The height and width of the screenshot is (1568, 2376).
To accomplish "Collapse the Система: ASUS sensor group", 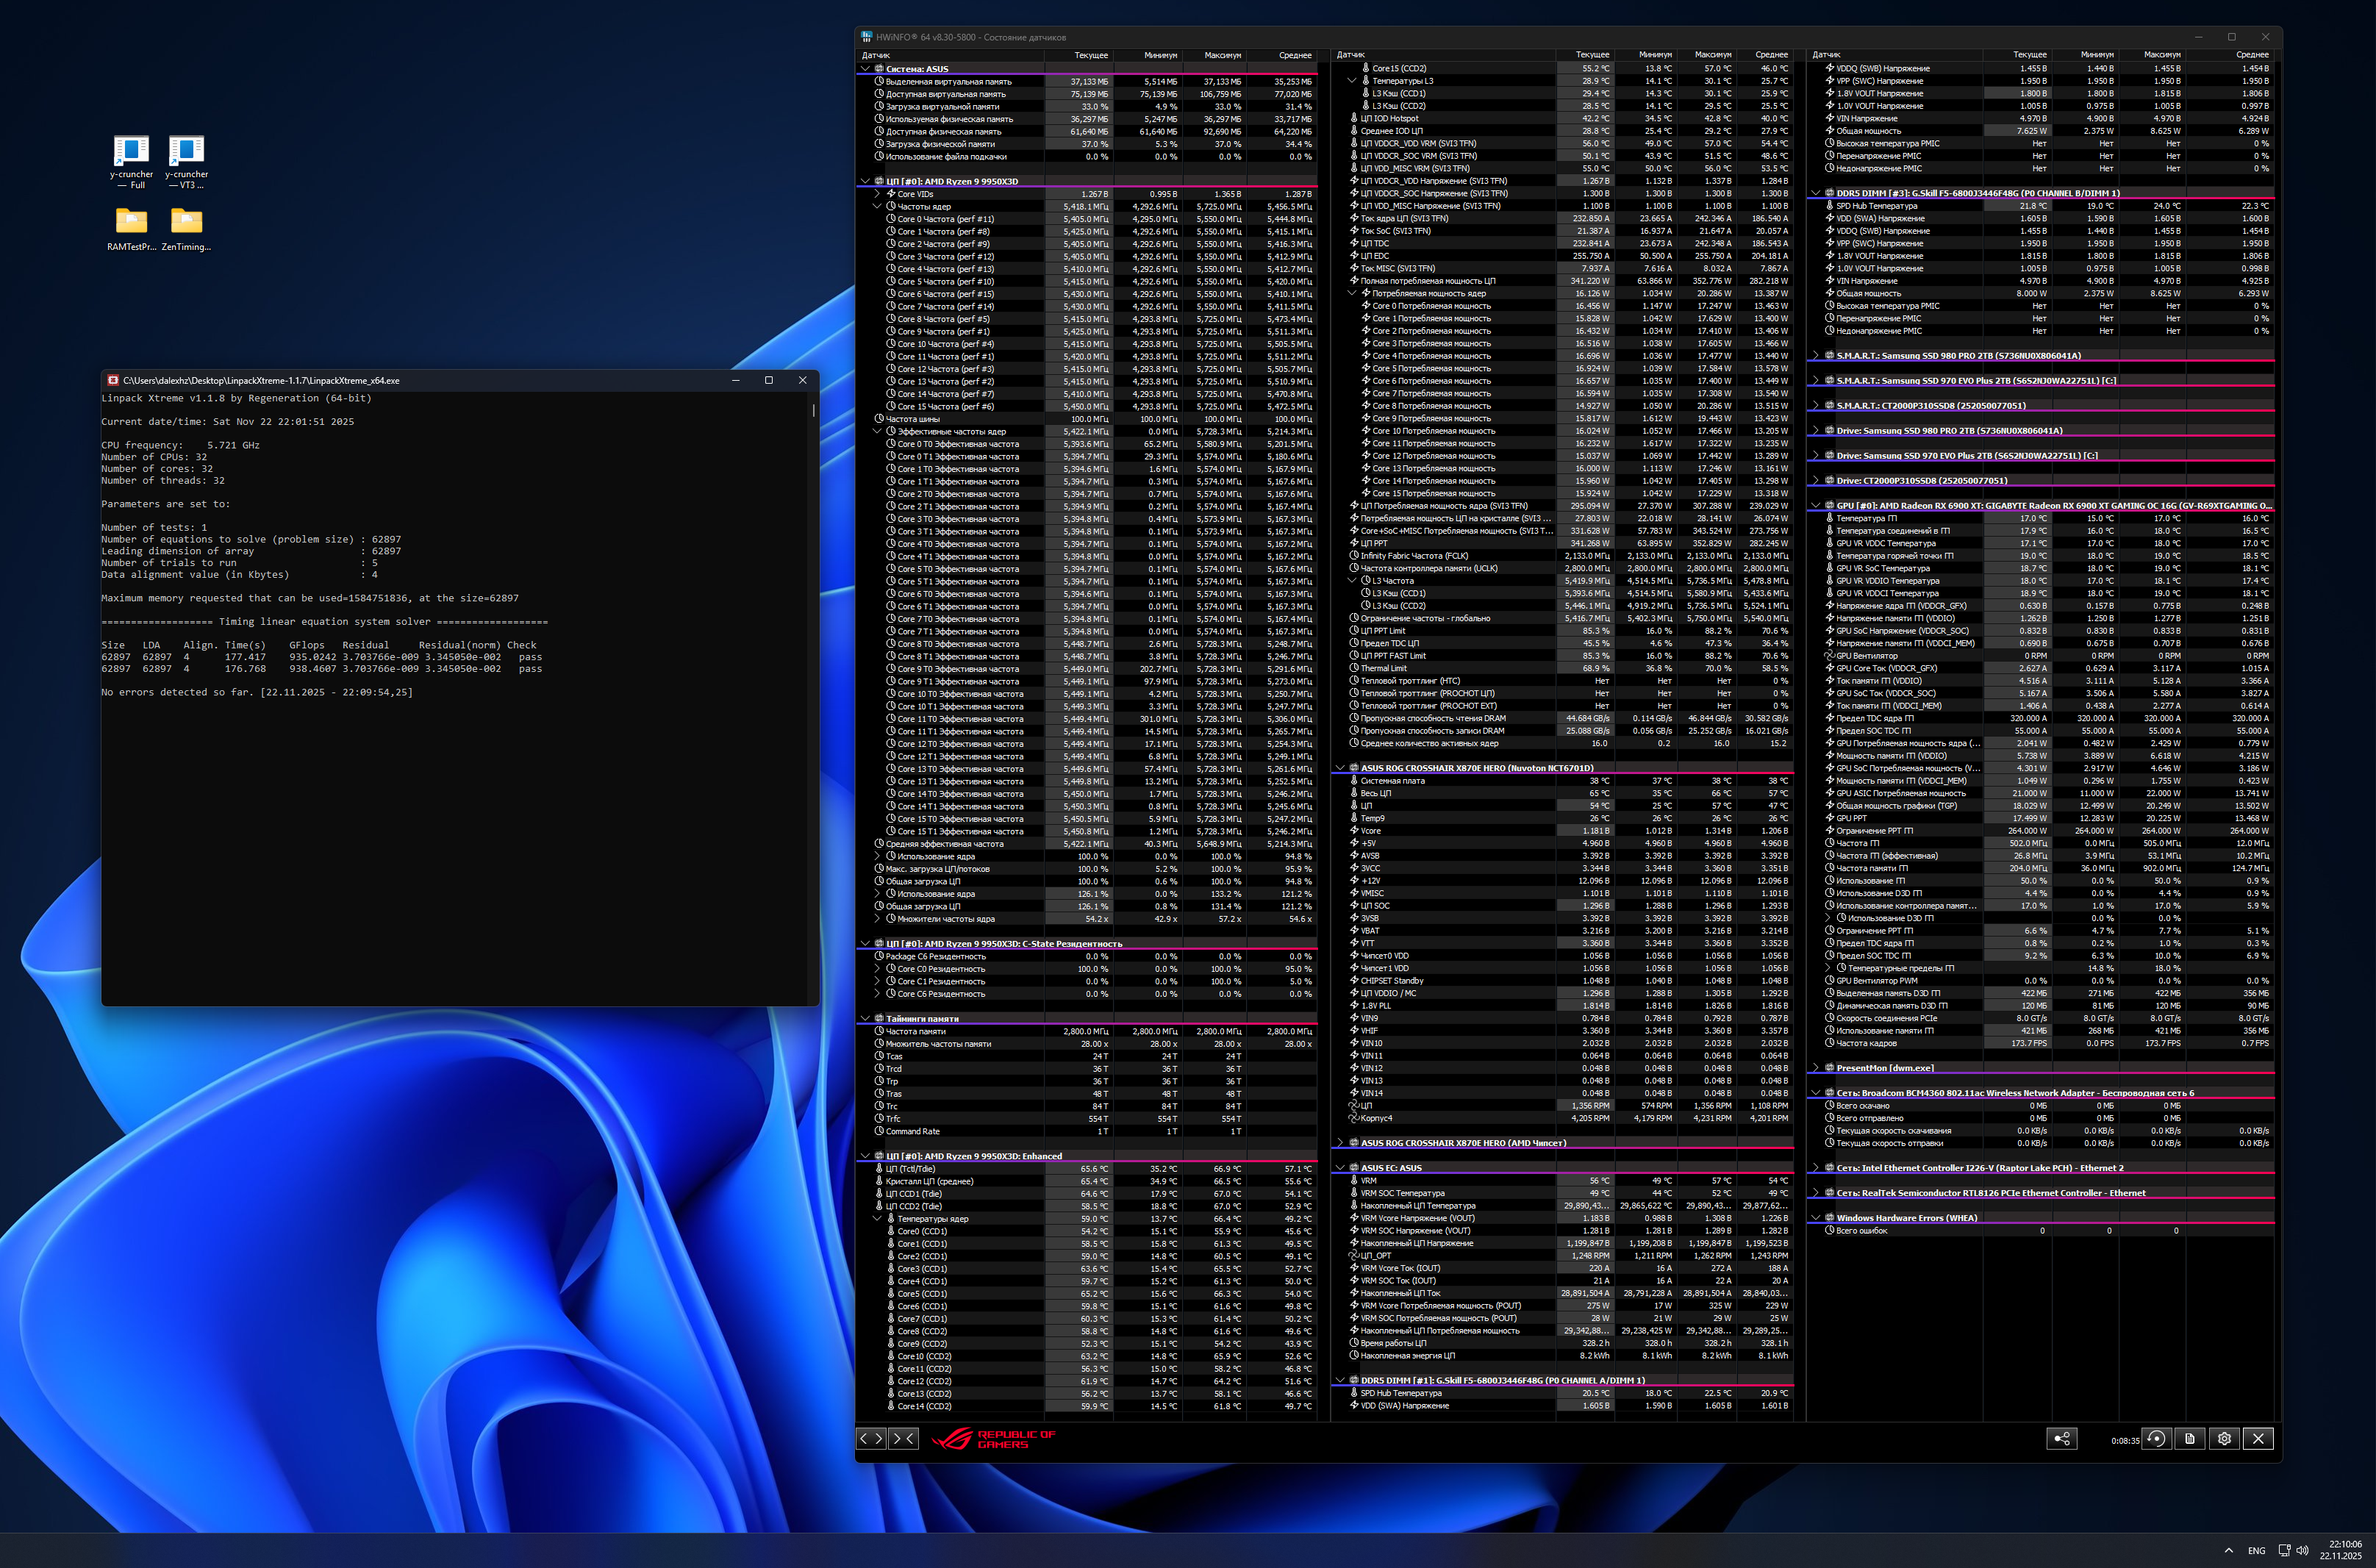I will point(865,69).
